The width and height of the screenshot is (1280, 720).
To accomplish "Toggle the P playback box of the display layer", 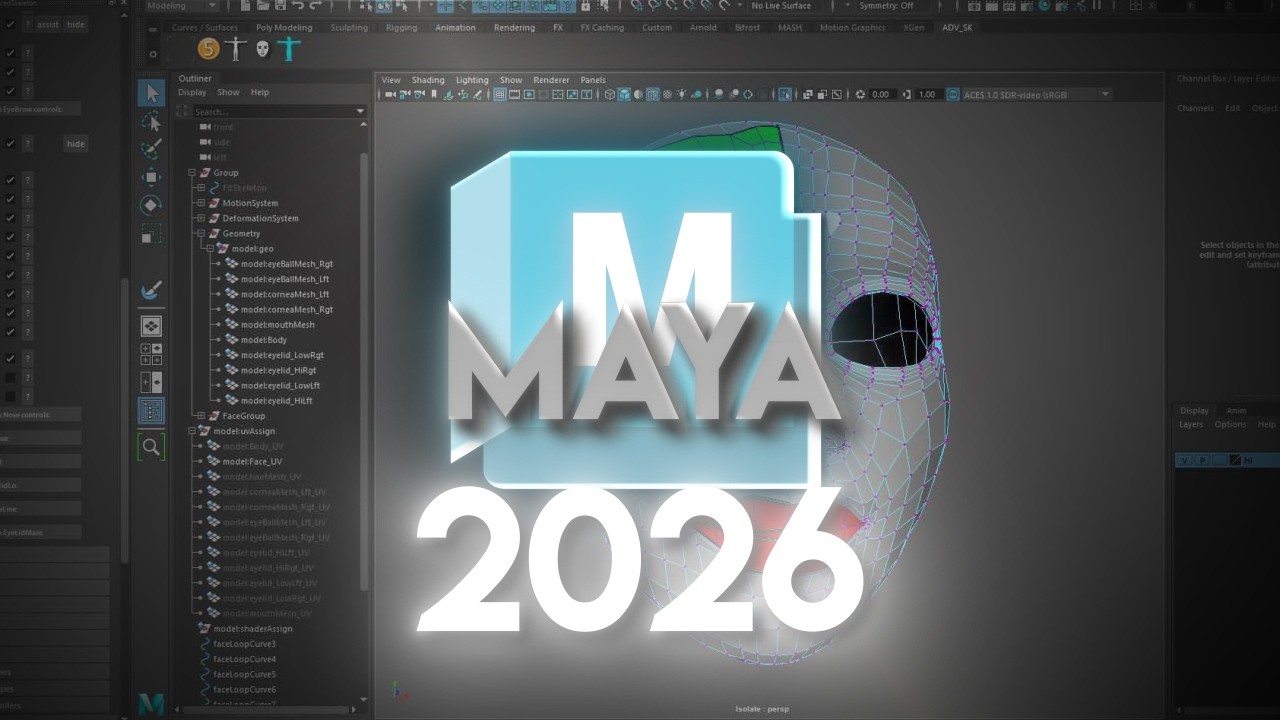I will coord(1202,460).
